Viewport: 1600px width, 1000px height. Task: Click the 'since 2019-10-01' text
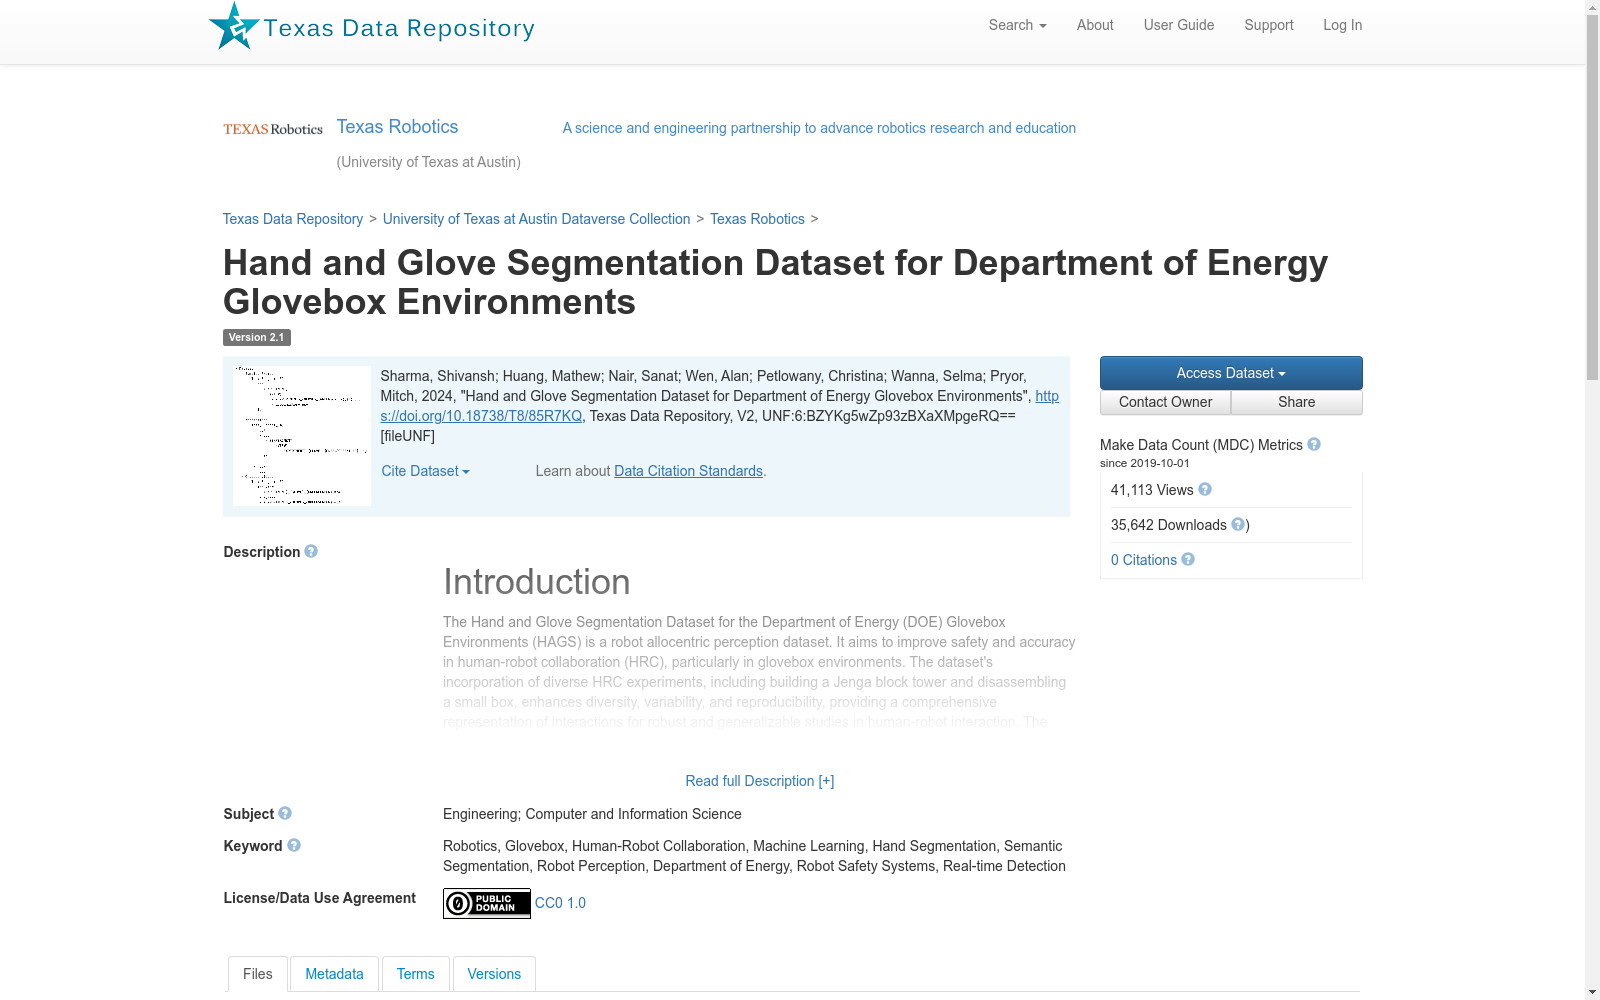(x=1145, y=463)
